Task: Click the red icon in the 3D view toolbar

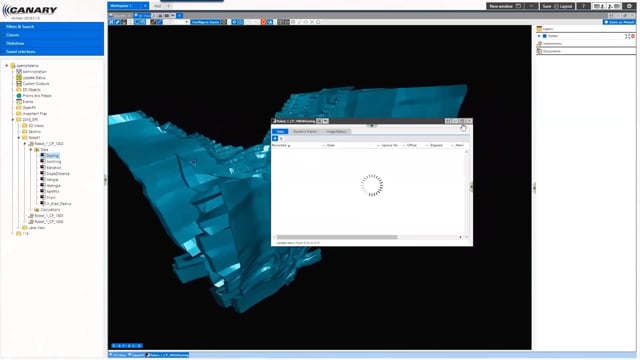Action: coord(263,22)
